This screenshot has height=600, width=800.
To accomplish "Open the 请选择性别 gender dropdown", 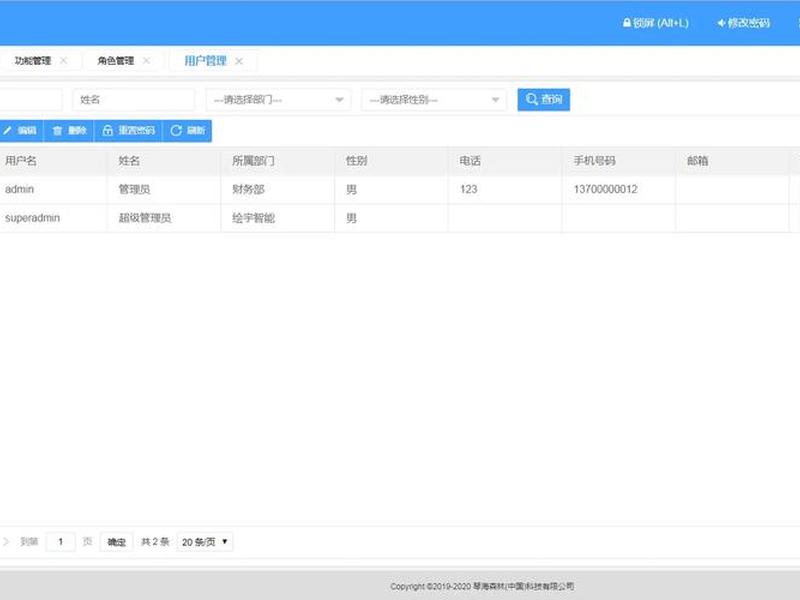I will (x=434, y=99).
